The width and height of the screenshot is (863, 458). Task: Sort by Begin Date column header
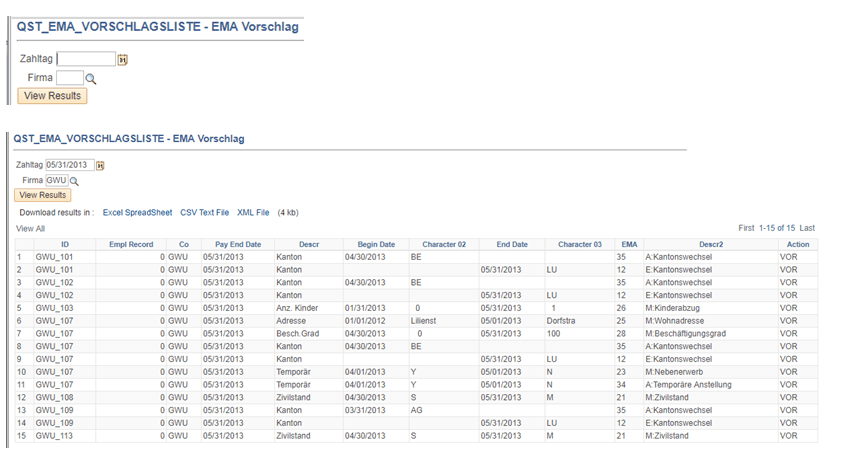[376, 244]
